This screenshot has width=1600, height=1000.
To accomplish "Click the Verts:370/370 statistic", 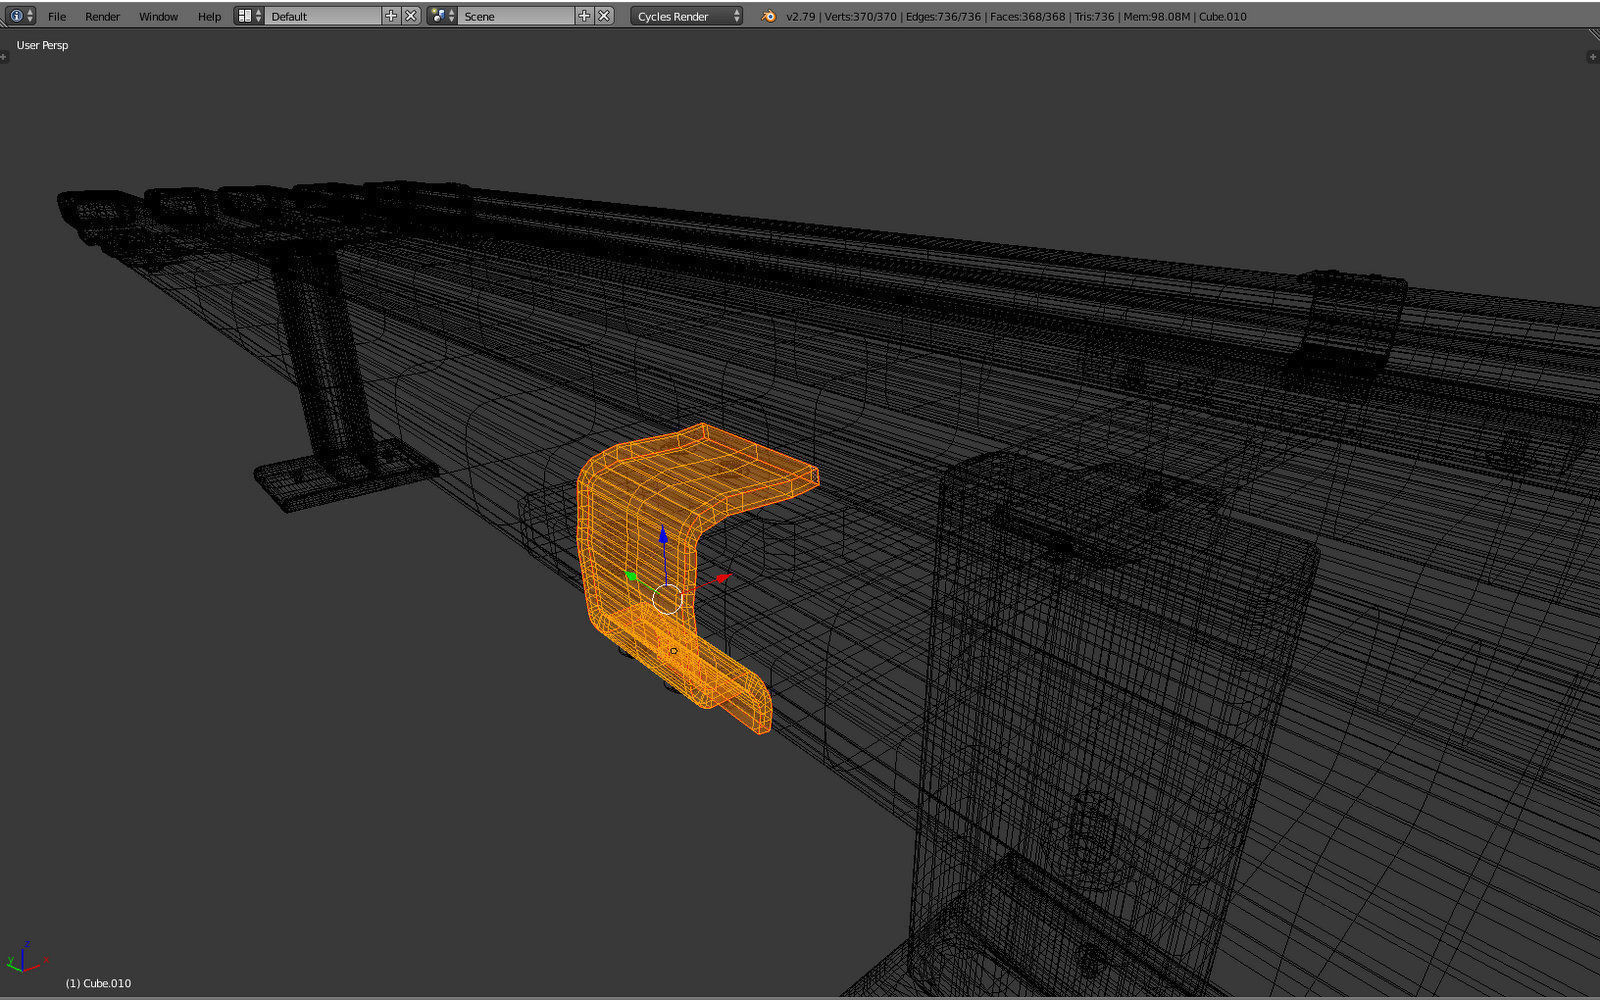I will (x=860, y=16).
